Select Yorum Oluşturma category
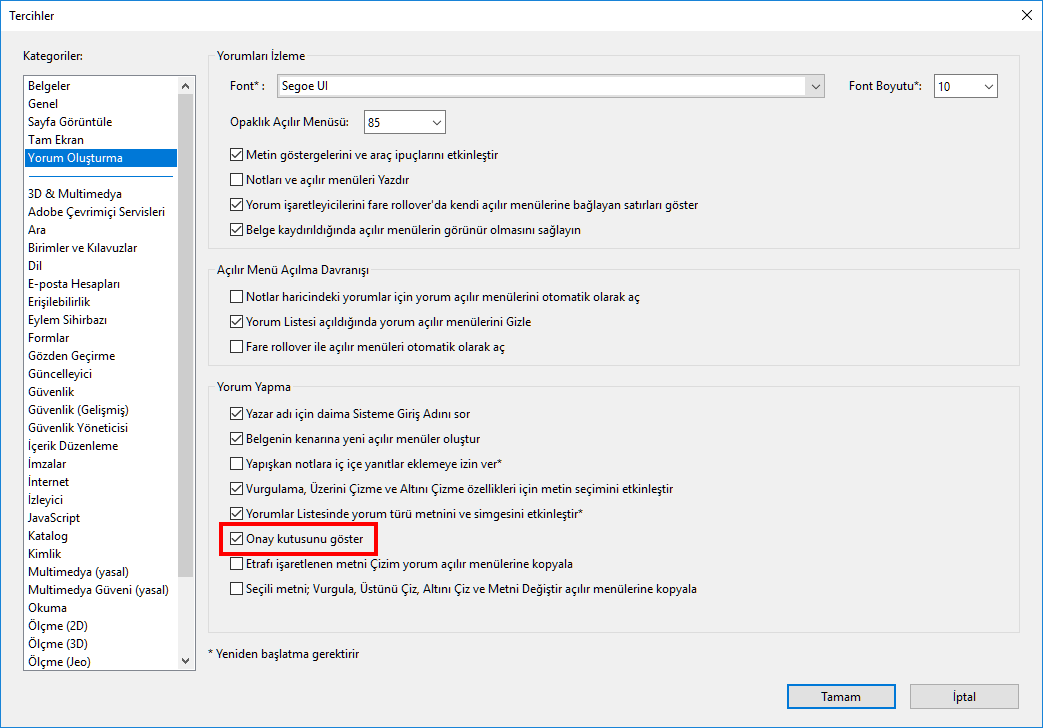The image size is (1043, 728). 101,158
